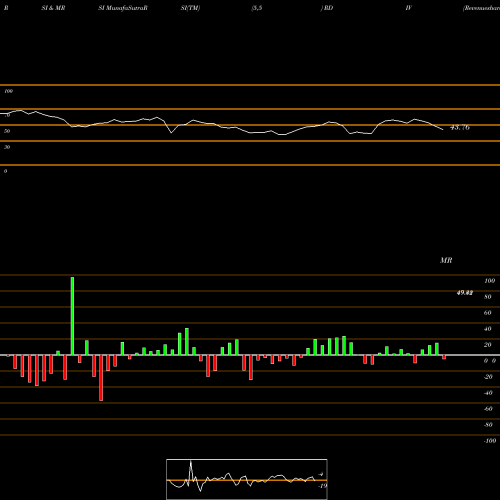Click the MR axis label 40
This screenshot has height=500, width=500.
(x=488, y=329)
